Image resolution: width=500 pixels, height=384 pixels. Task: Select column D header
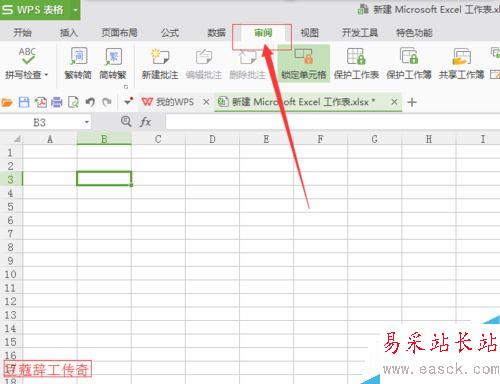coord(212,139)
